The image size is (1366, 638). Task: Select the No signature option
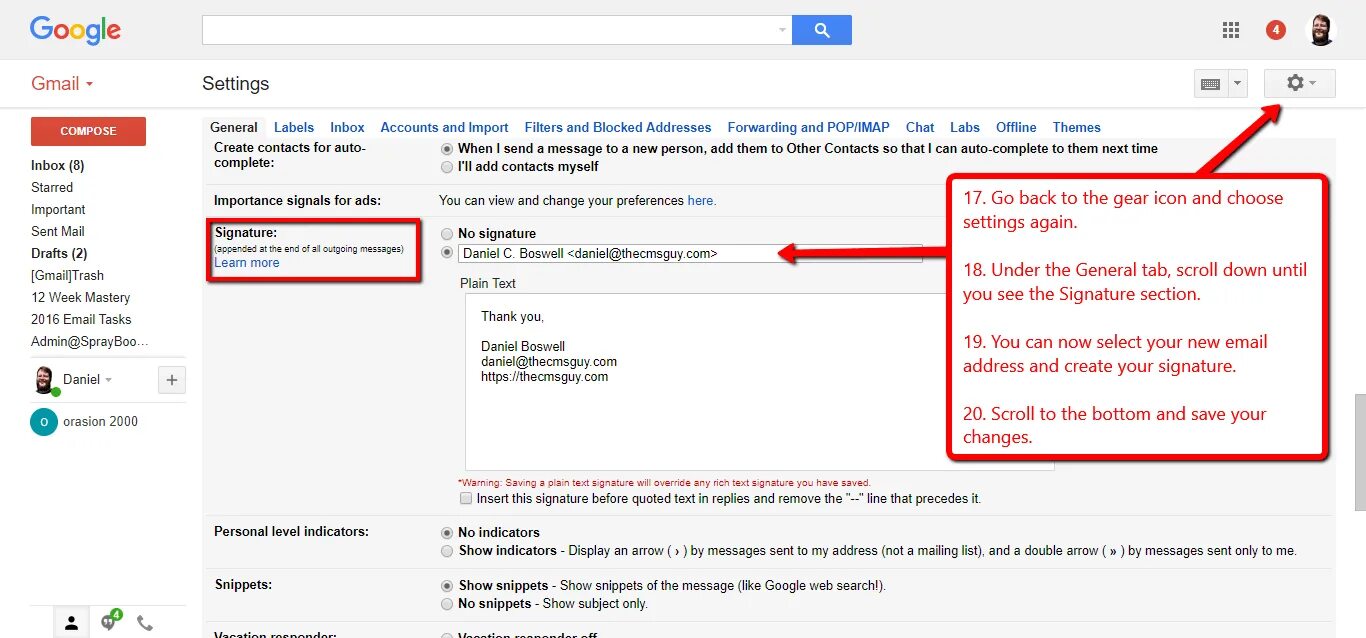(x=447, y=234)
